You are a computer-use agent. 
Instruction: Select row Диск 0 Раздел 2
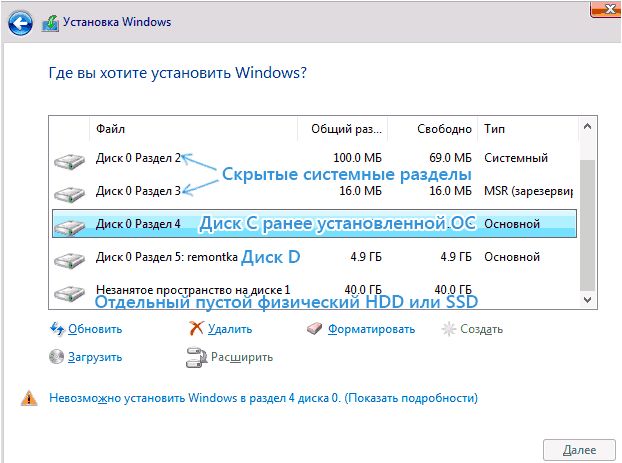pos(314,158)
